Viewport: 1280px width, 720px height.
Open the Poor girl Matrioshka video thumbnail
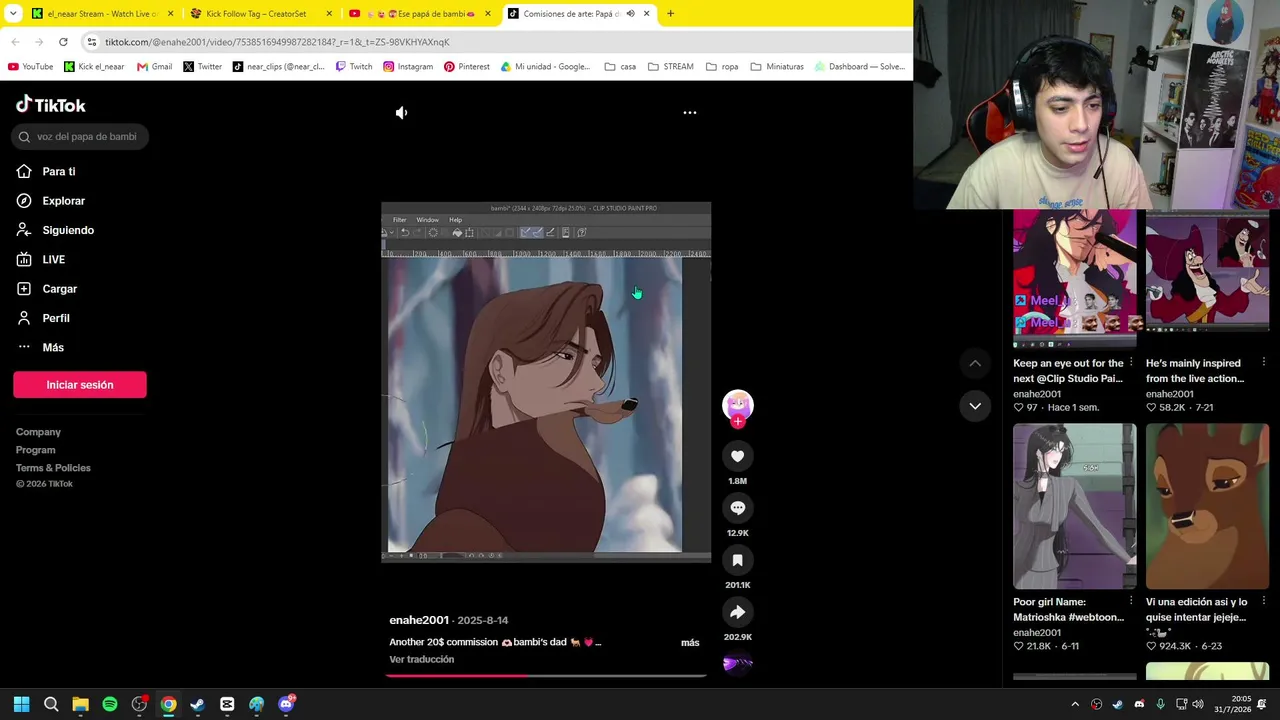(1074, 506)
